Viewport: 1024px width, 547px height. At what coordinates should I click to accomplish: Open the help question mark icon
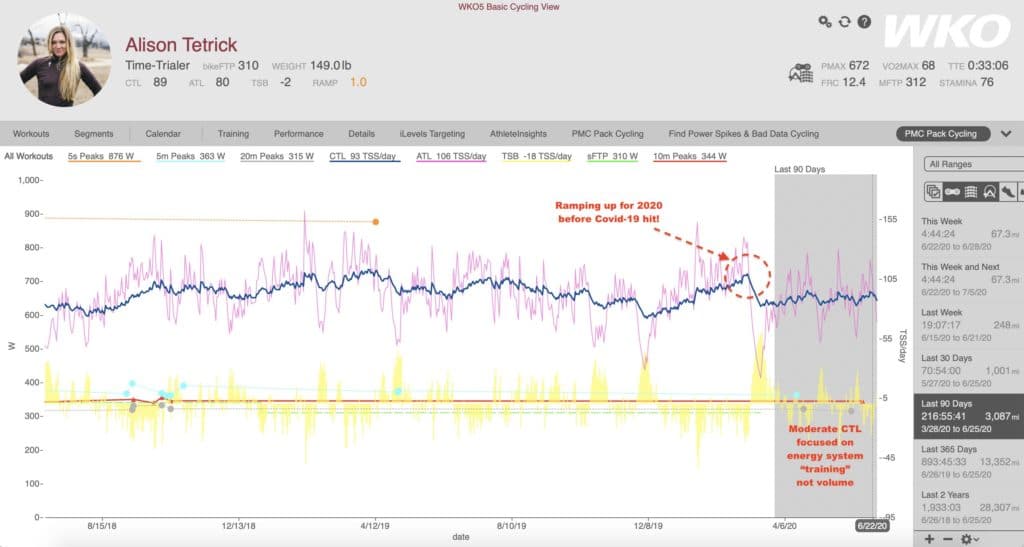(x=864, y=22)
